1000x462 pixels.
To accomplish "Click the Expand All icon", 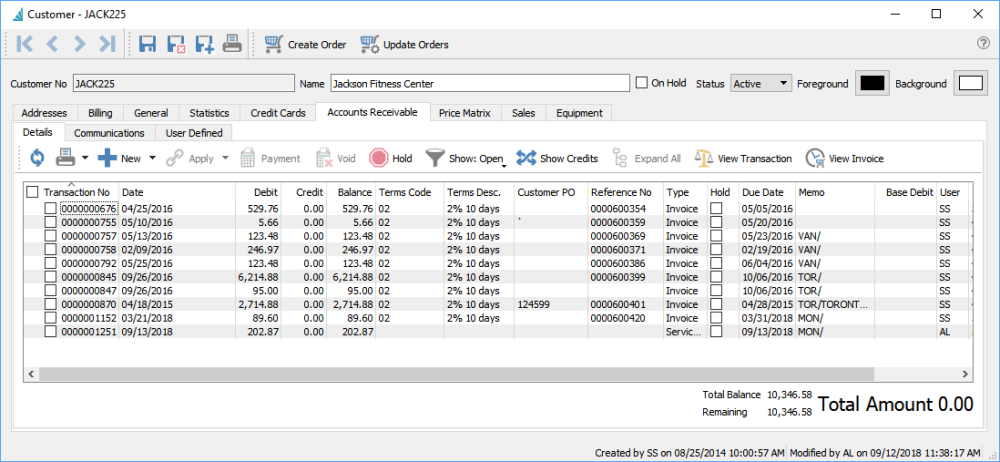I will (x=621, y=158).
